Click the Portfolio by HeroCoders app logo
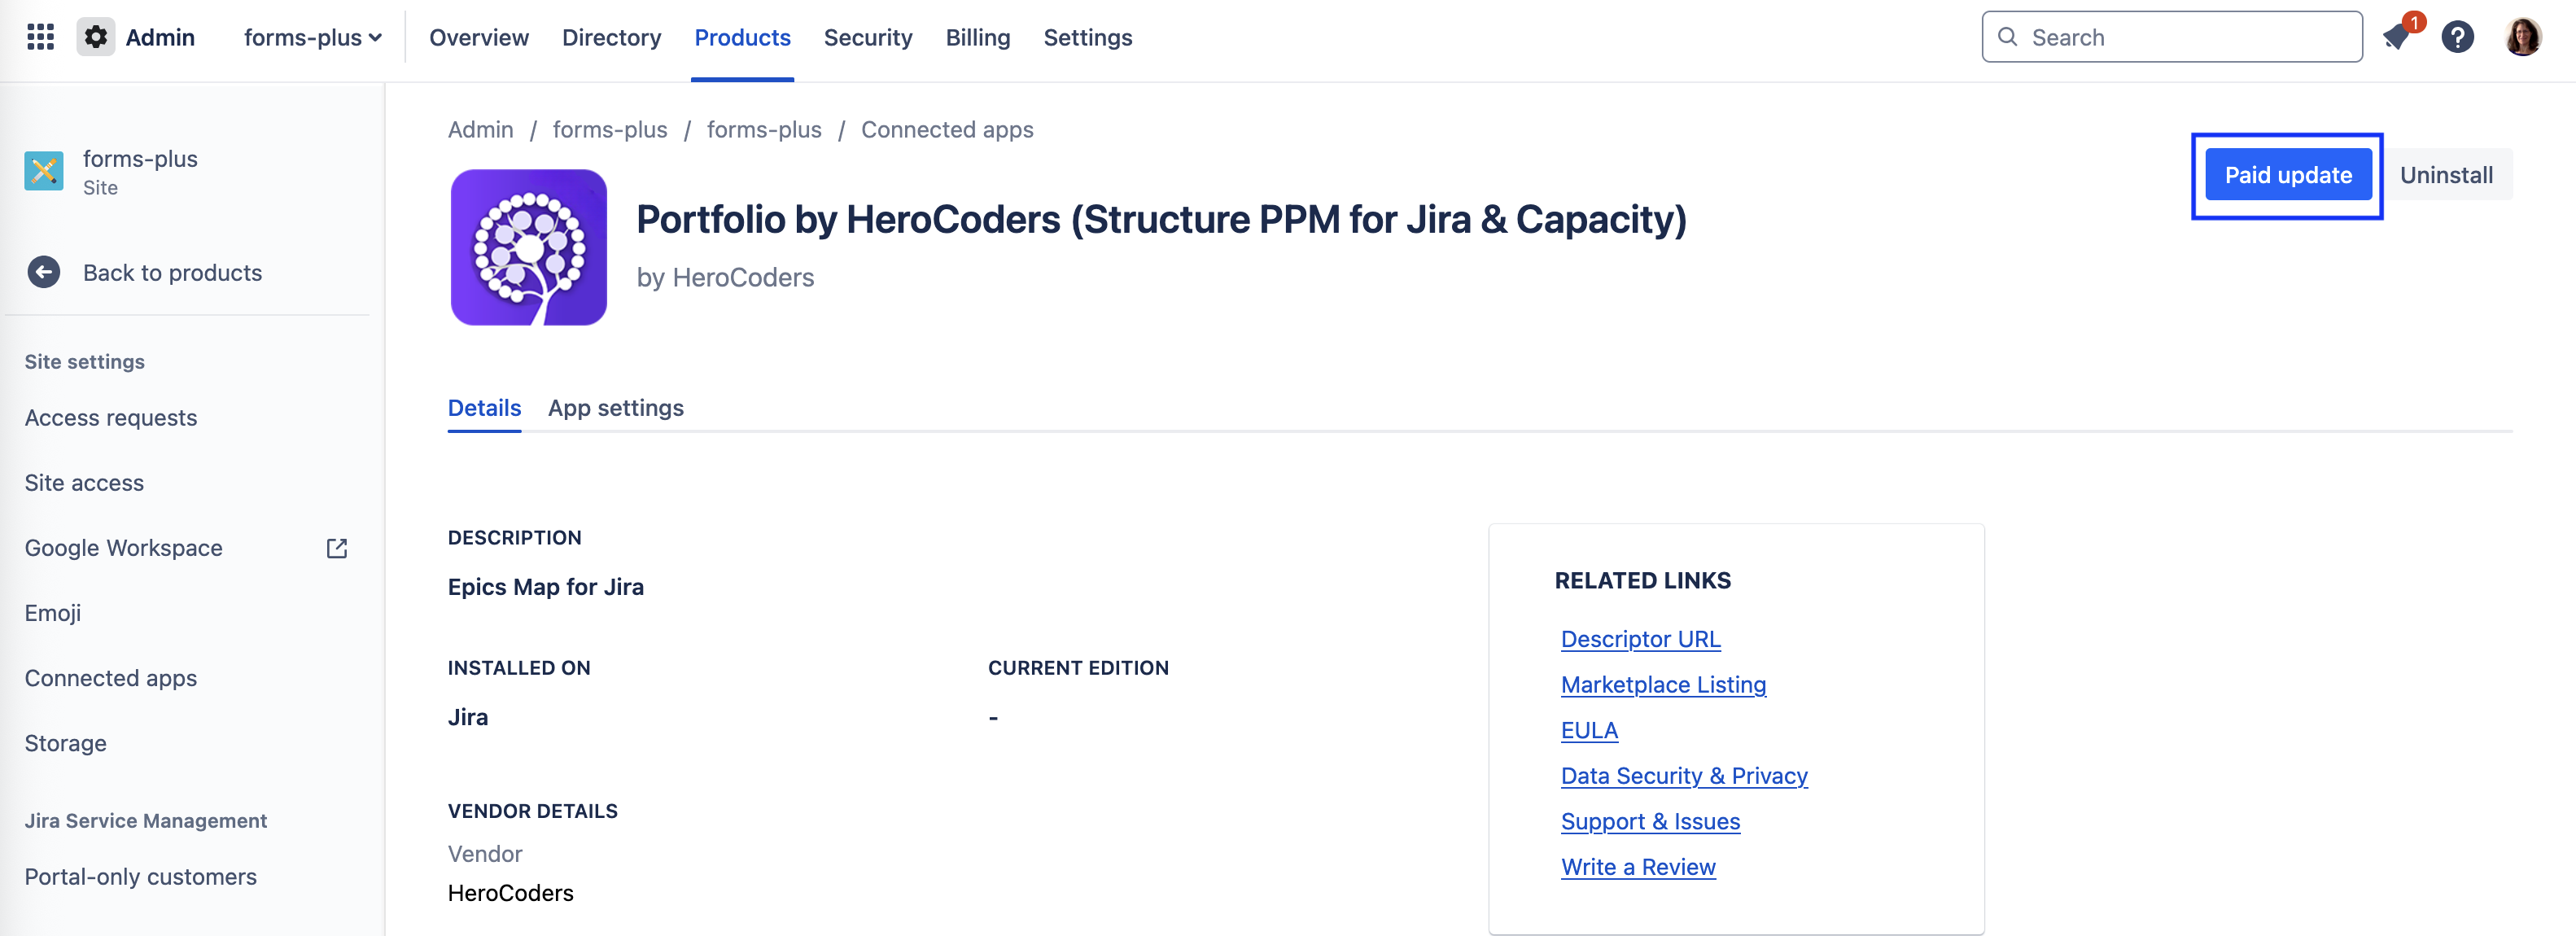 pyautogui.click(x=529, y=247)
